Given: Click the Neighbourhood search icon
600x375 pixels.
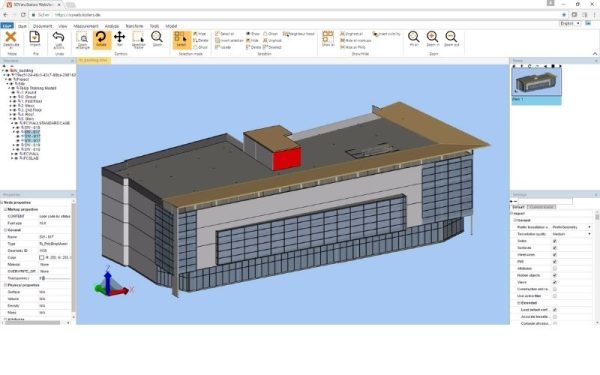Looking at the screenshot, I should (286, 34).
